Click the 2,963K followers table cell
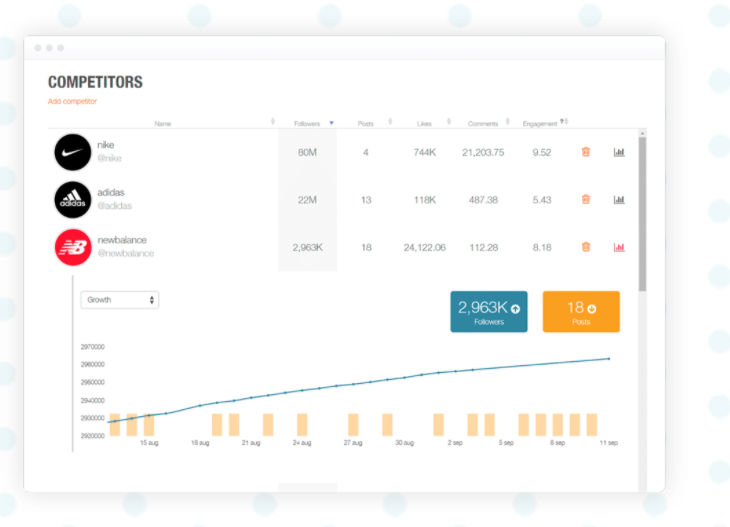This screenshot has width=730, height=527. click(x=307, y=247)
